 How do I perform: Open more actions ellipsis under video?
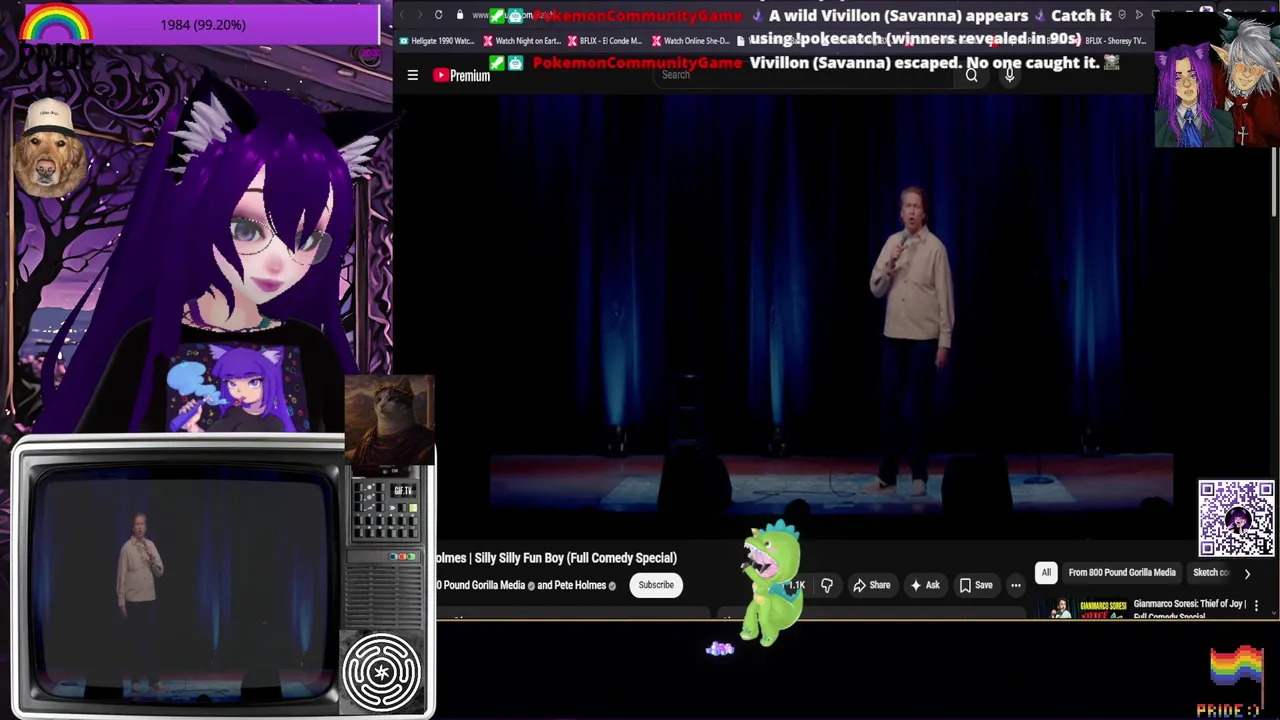point(1016,585)
